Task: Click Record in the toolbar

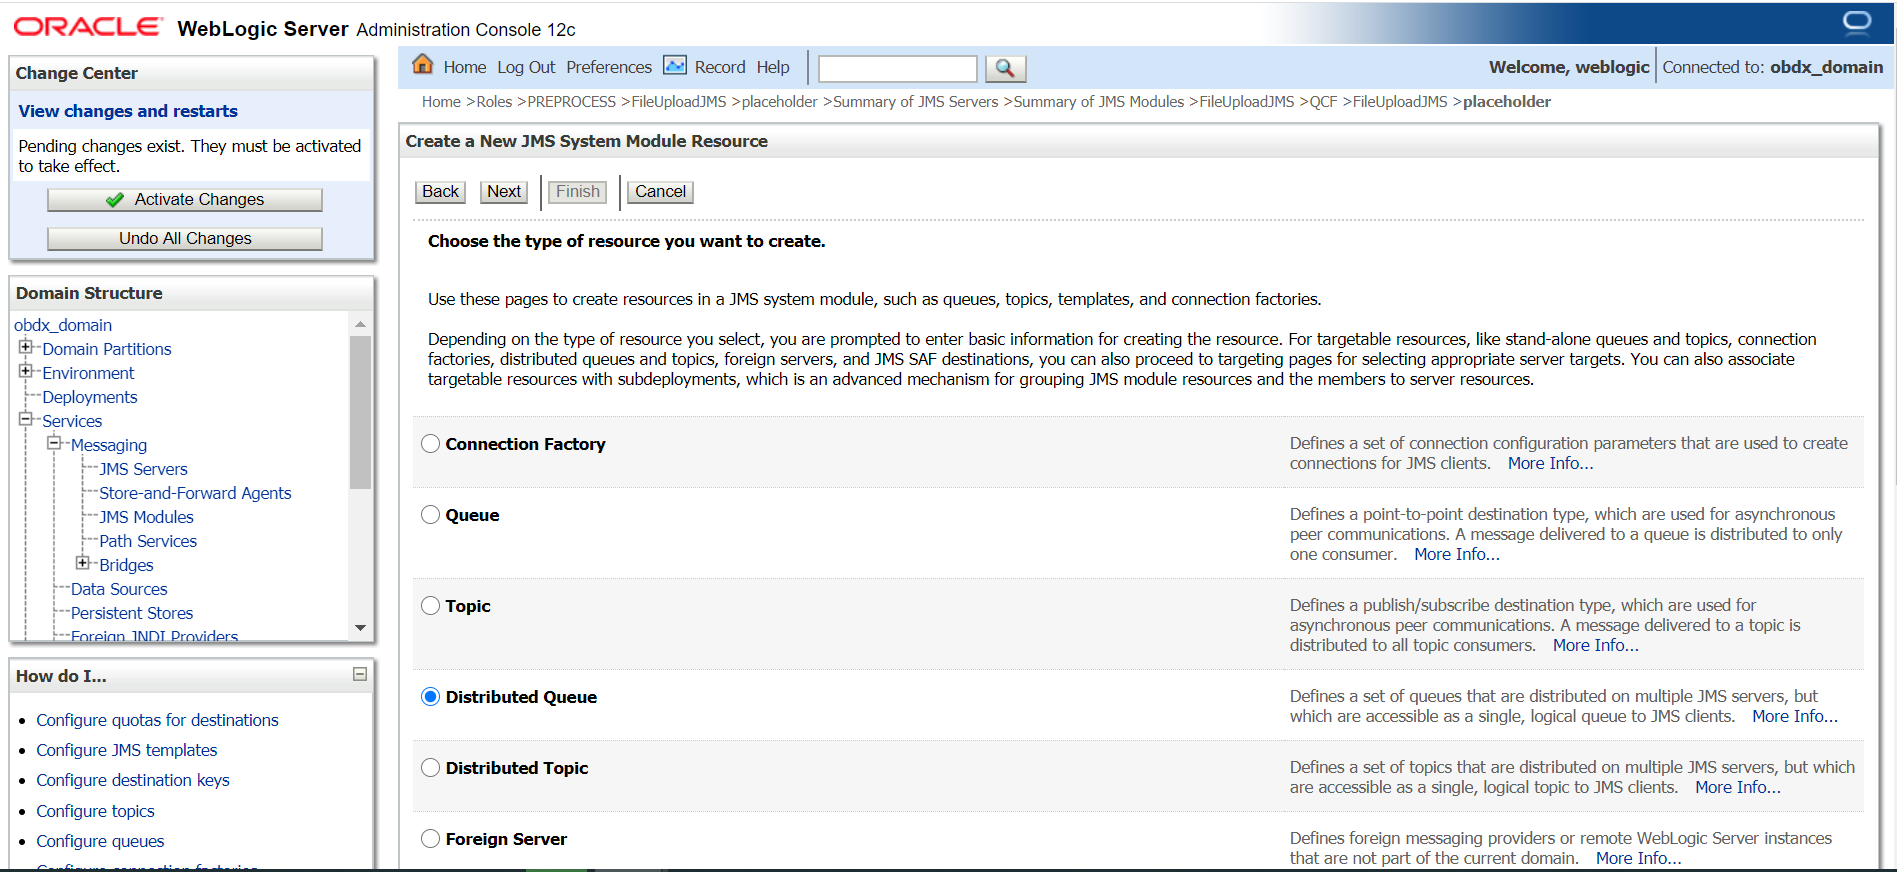Action: point(720,67)
